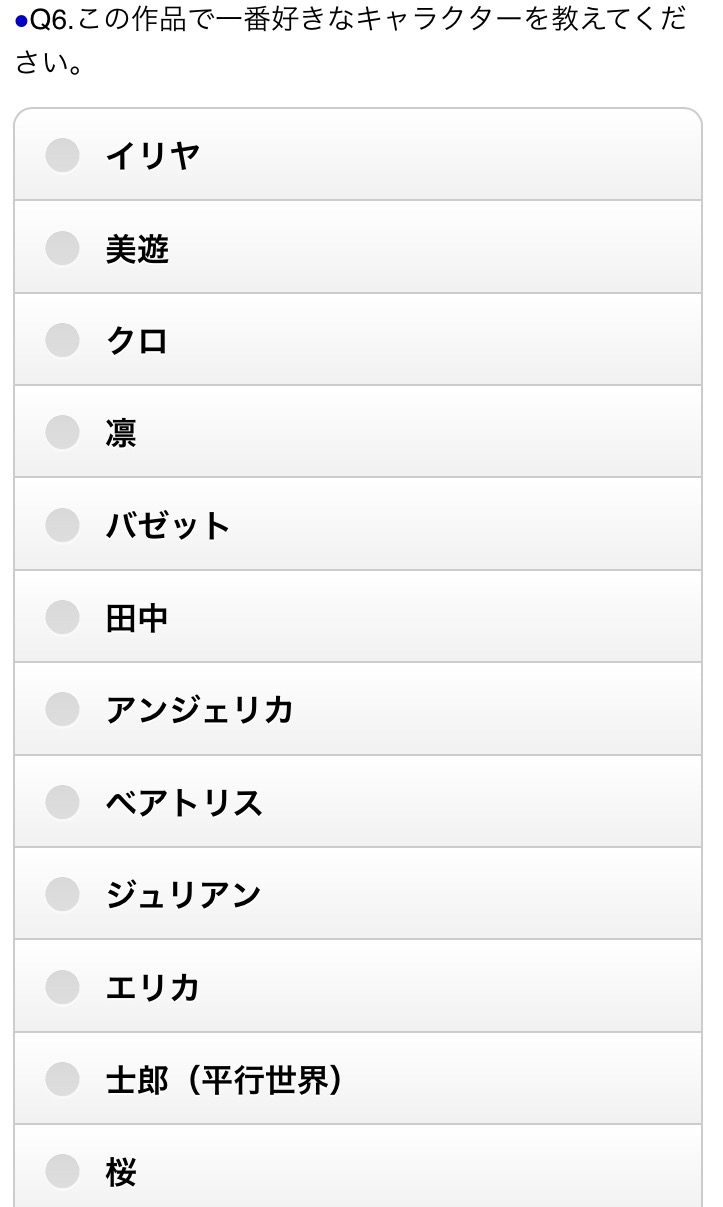Select the アンジェリカ radio button
Image resolution: width=723 pixels, height=1207 pixels.
point(62,709)
